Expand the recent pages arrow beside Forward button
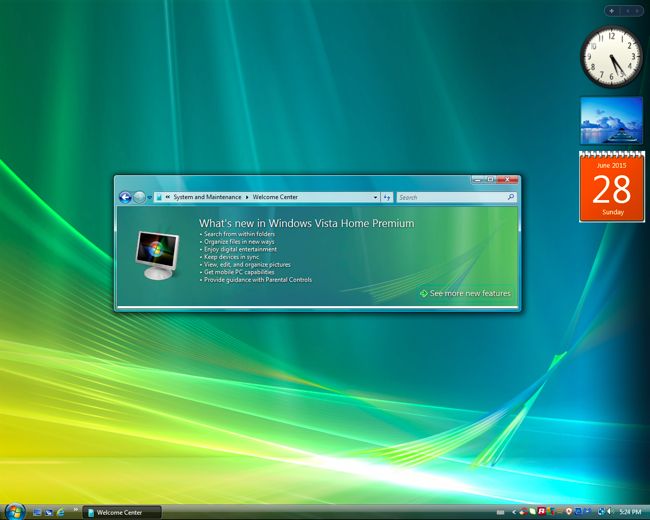Viewport: 650px width, 520px height. (x=150, y=197)
